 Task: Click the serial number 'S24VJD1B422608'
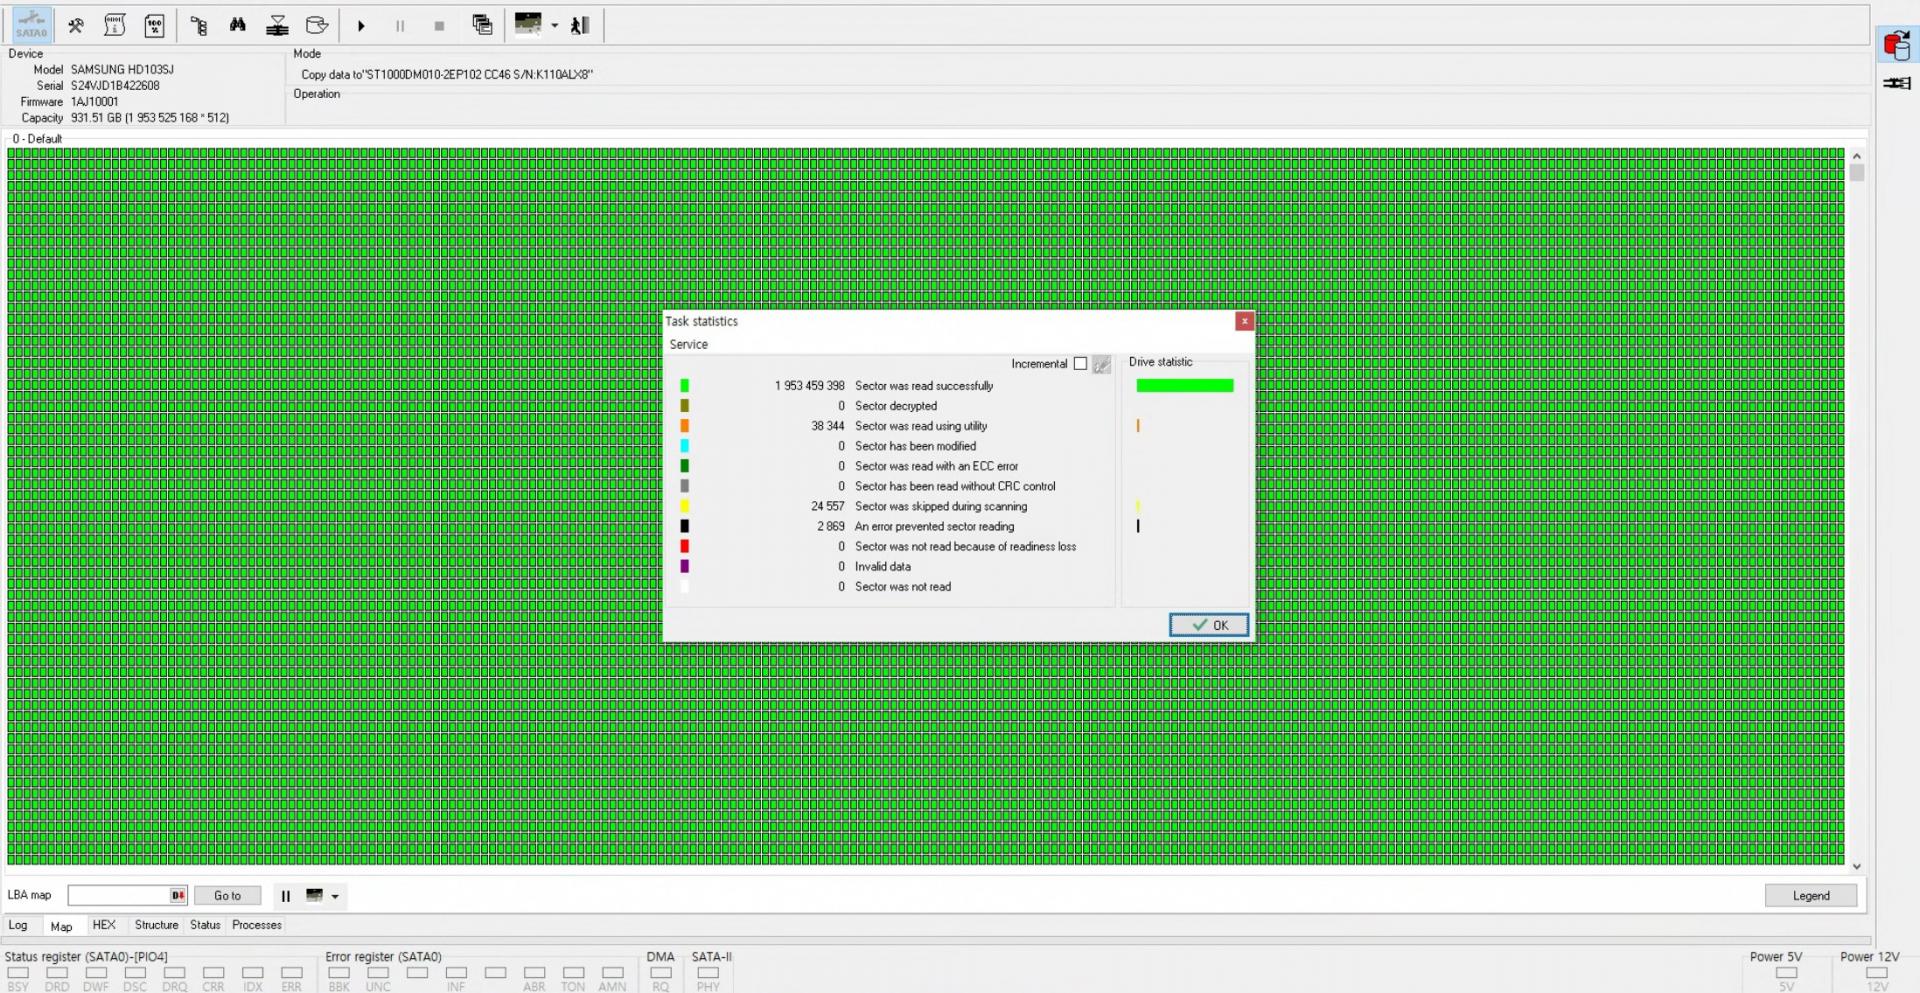[115, 86]
